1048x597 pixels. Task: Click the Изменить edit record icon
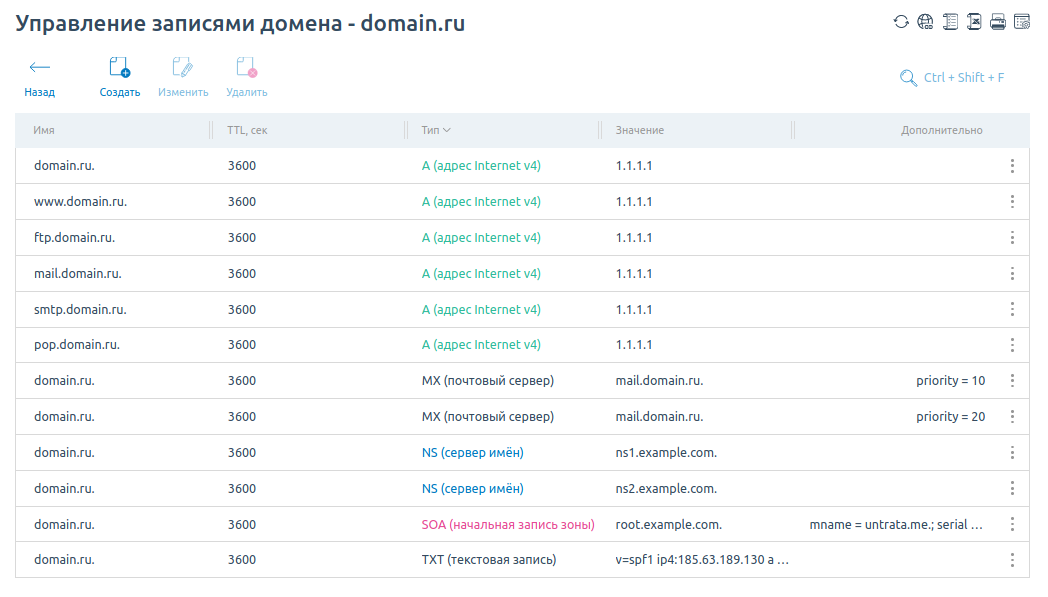182,68
